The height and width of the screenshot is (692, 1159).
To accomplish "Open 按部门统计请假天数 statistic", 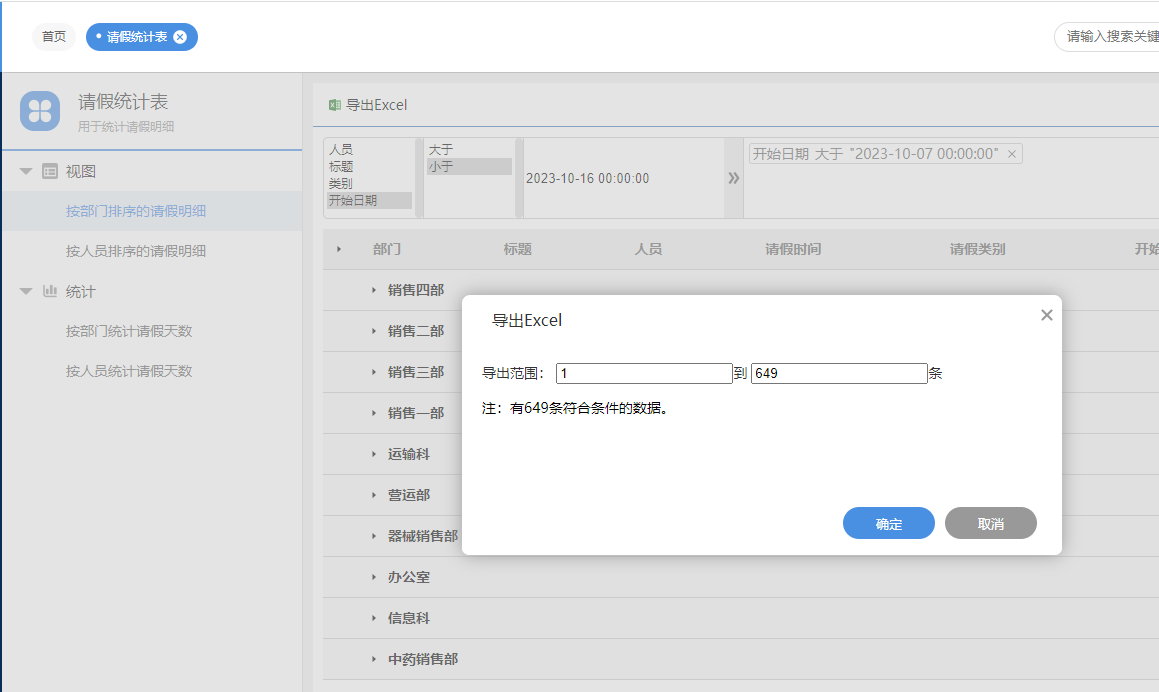I will (x=129, y=331).
